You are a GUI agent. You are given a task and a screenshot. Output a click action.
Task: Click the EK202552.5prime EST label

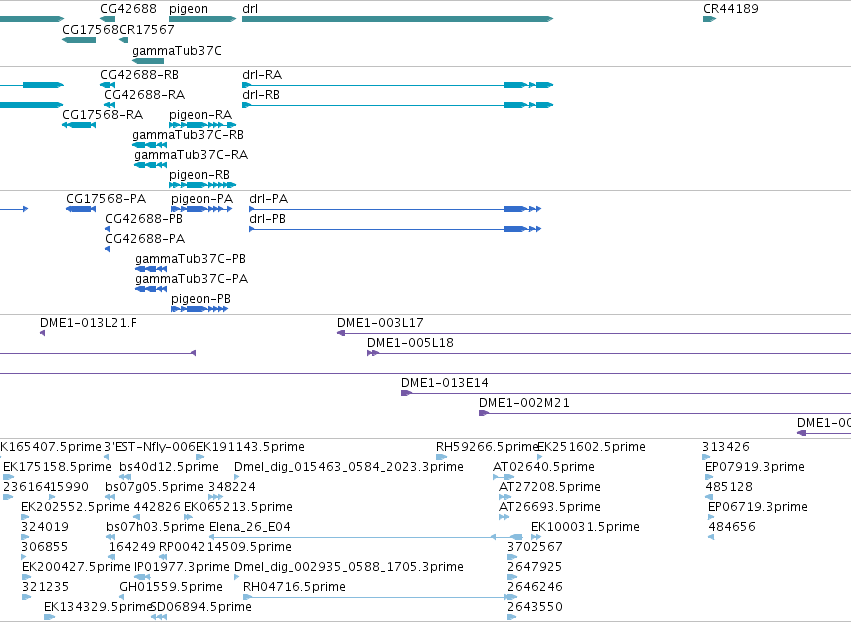(75, 507)
